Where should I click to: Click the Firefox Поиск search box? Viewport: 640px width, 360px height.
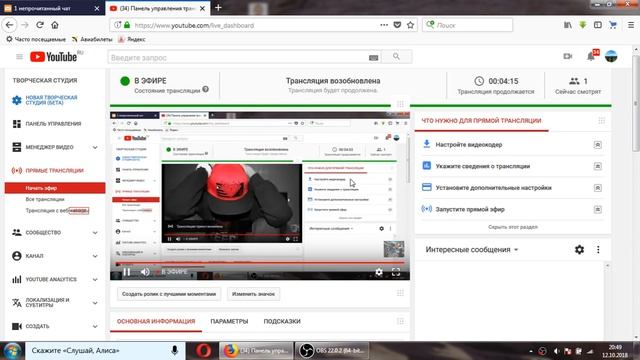click(x=468, y=25)
